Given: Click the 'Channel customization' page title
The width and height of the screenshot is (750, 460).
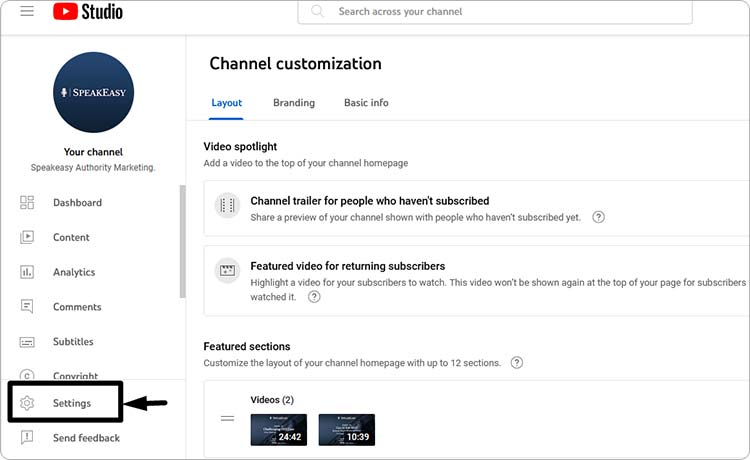Looking at the screenshot, I should click(296, 64).
